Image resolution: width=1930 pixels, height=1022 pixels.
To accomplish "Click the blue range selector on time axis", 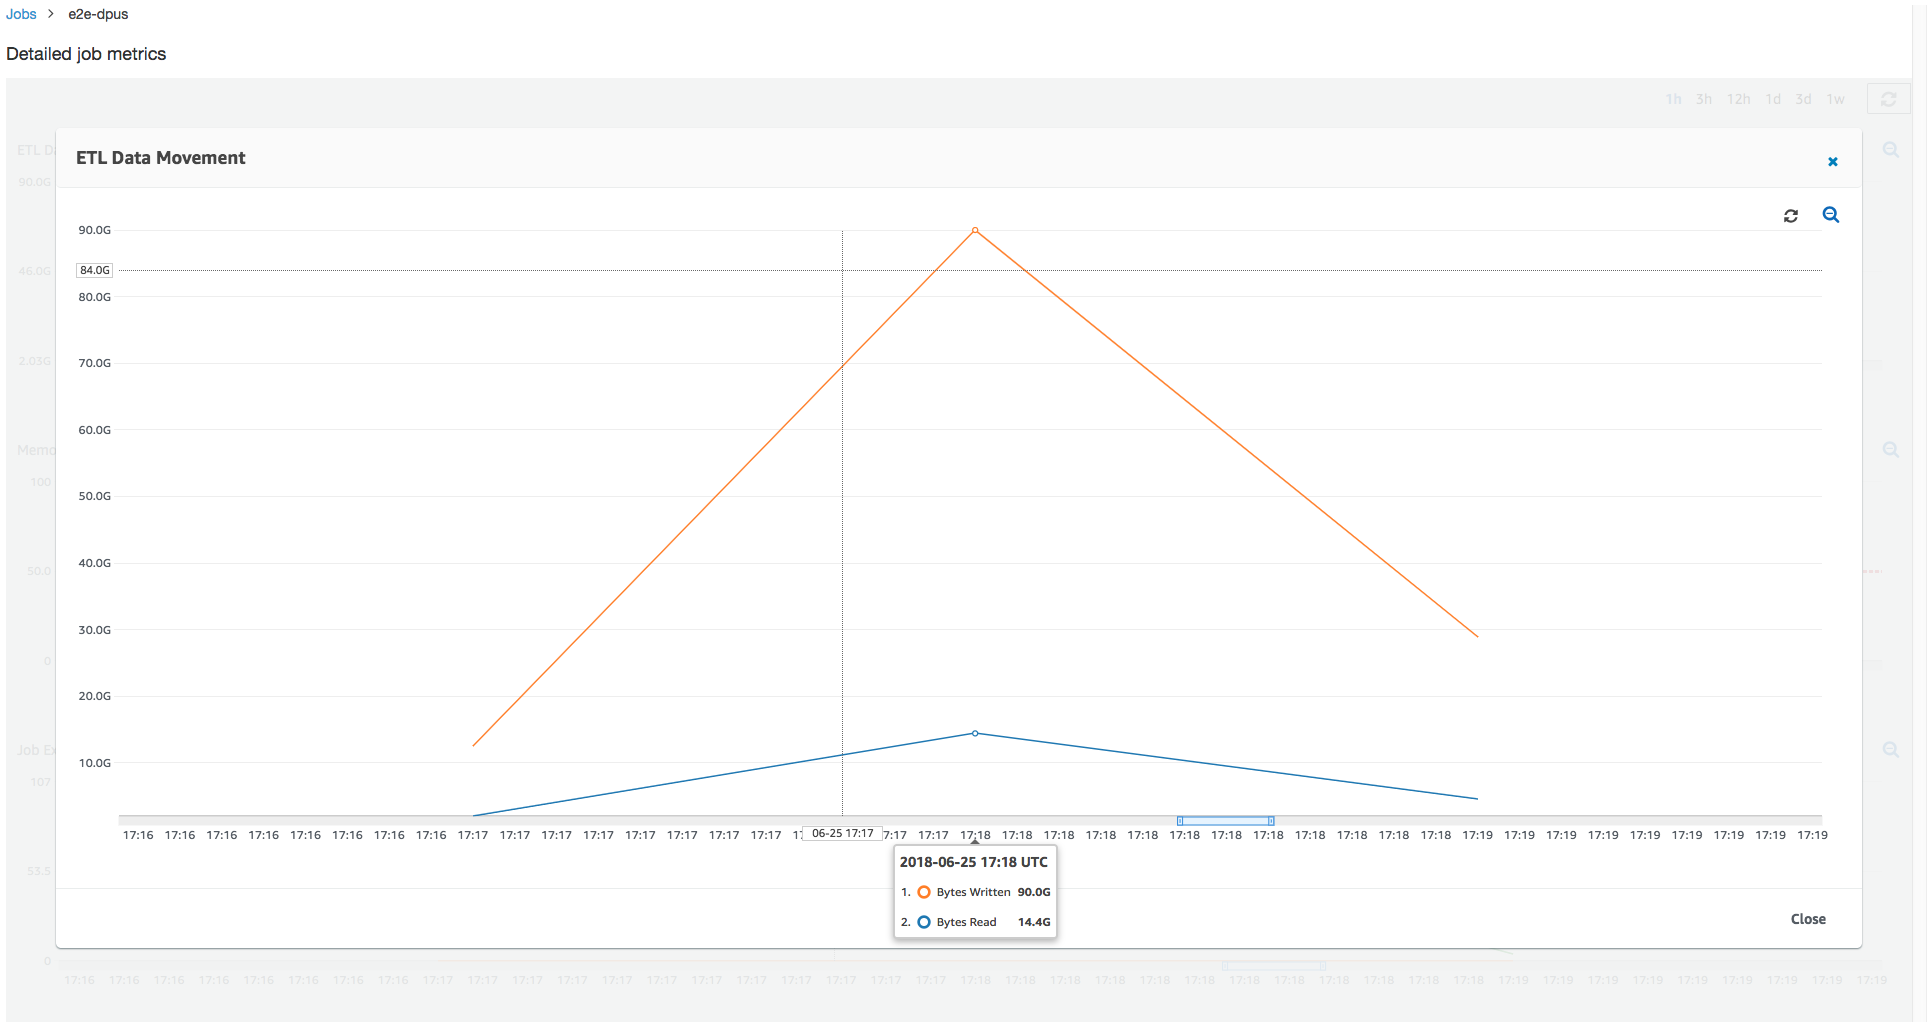I will pos(1225,821).
